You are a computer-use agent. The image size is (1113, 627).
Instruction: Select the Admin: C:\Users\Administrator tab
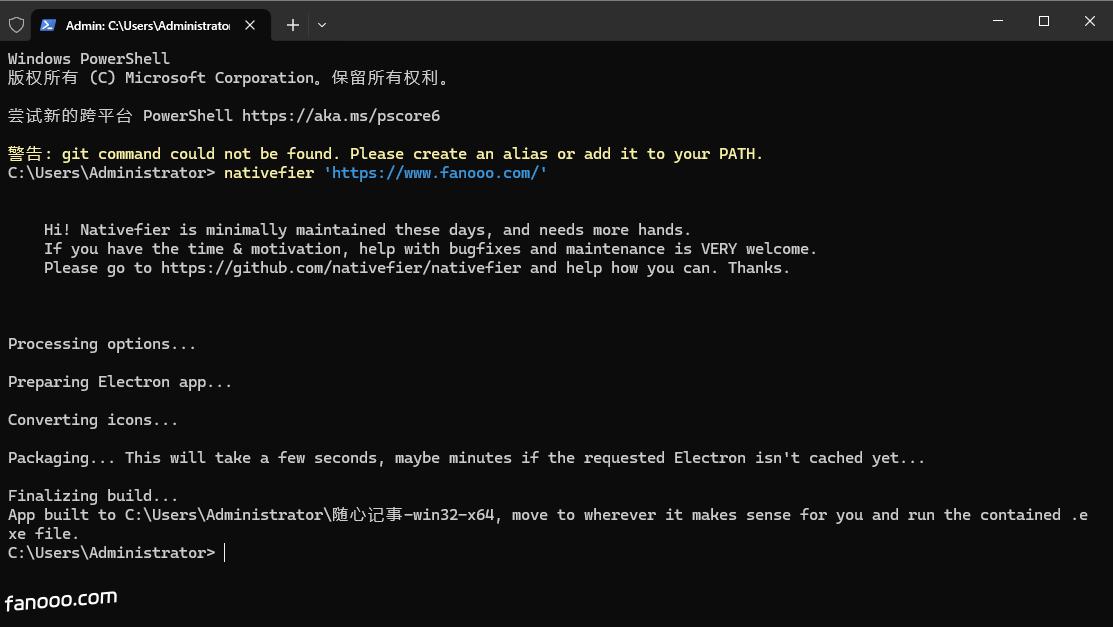pyautogui.click(x=147, y=25)
